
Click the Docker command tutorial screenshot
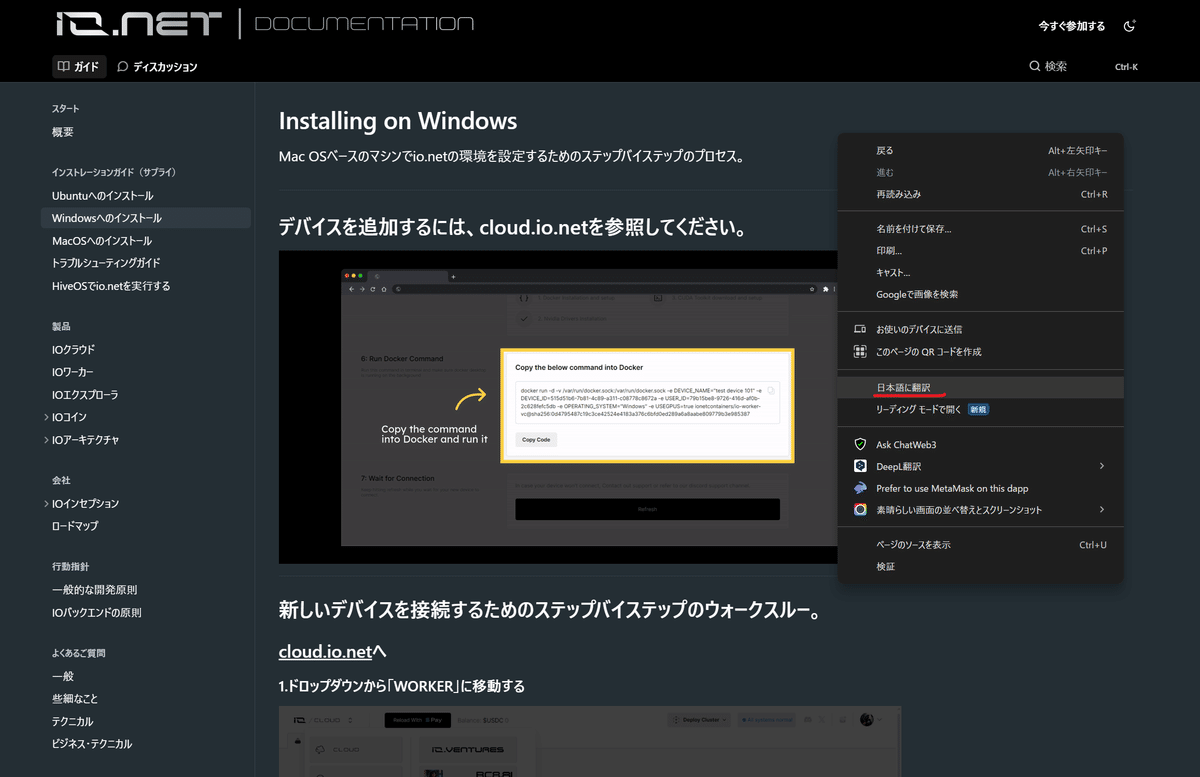[558, 407]
